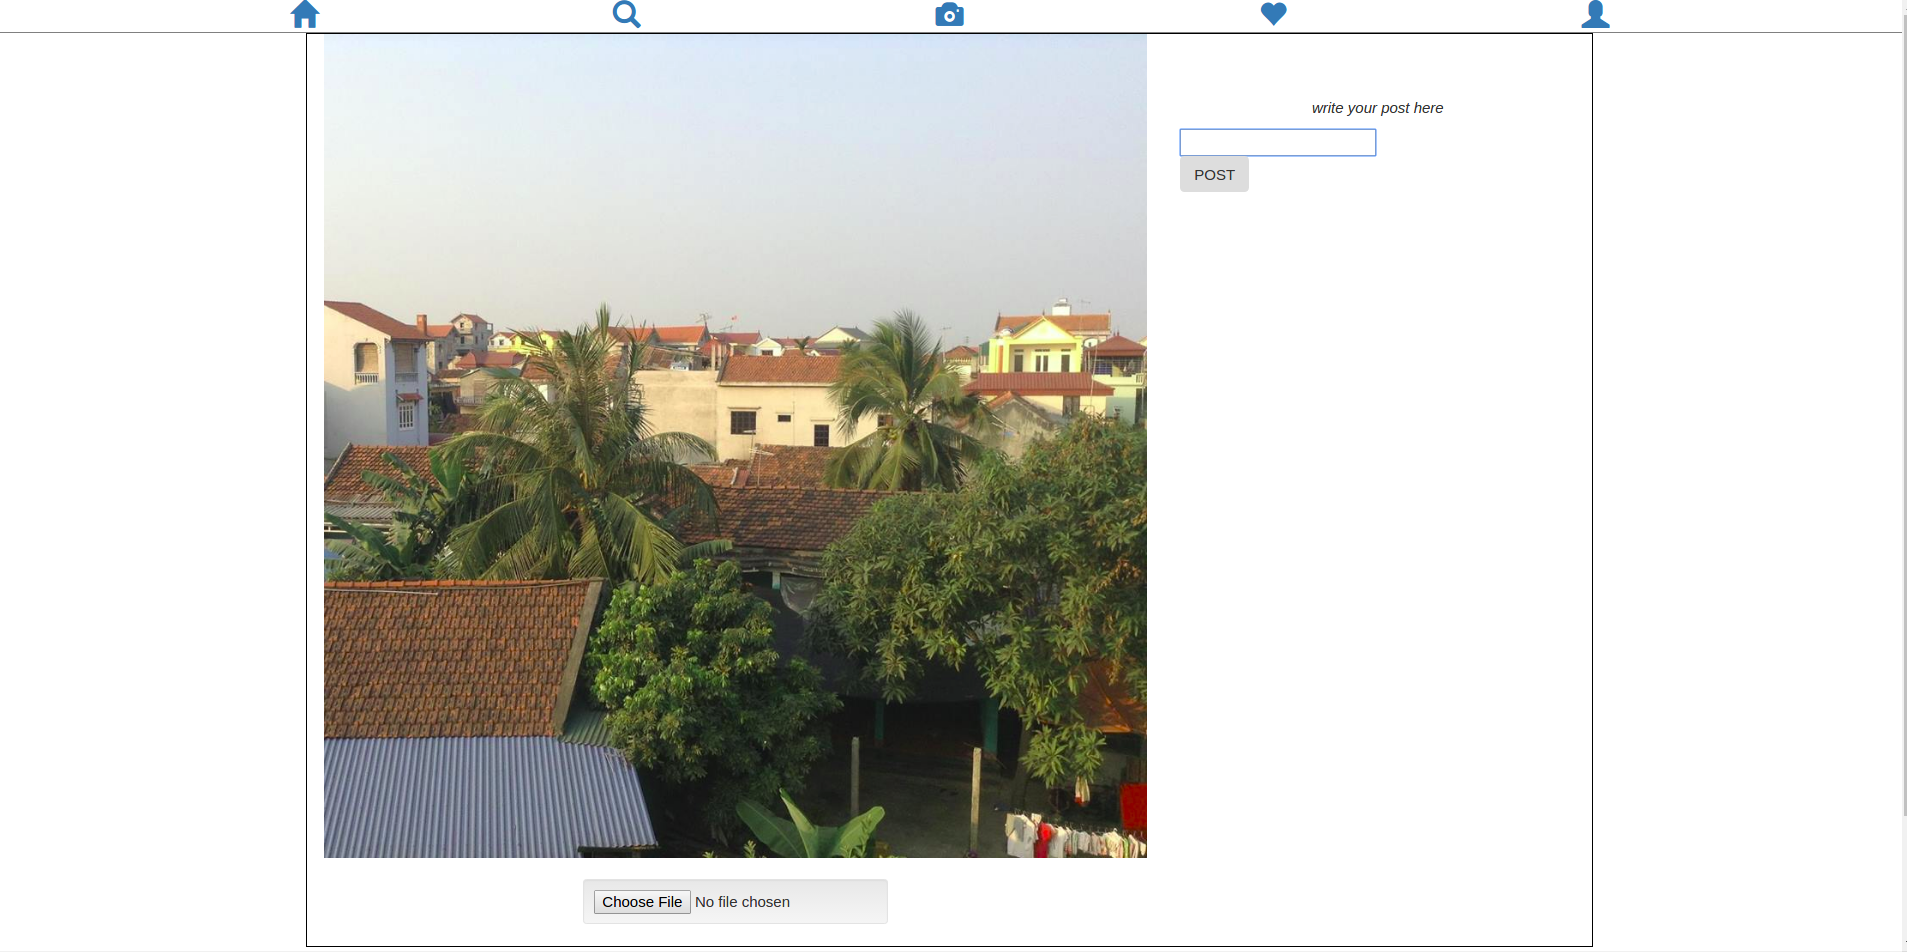Open the camera upload icon
1907x952 pixels.
click(x=950, y=14)
